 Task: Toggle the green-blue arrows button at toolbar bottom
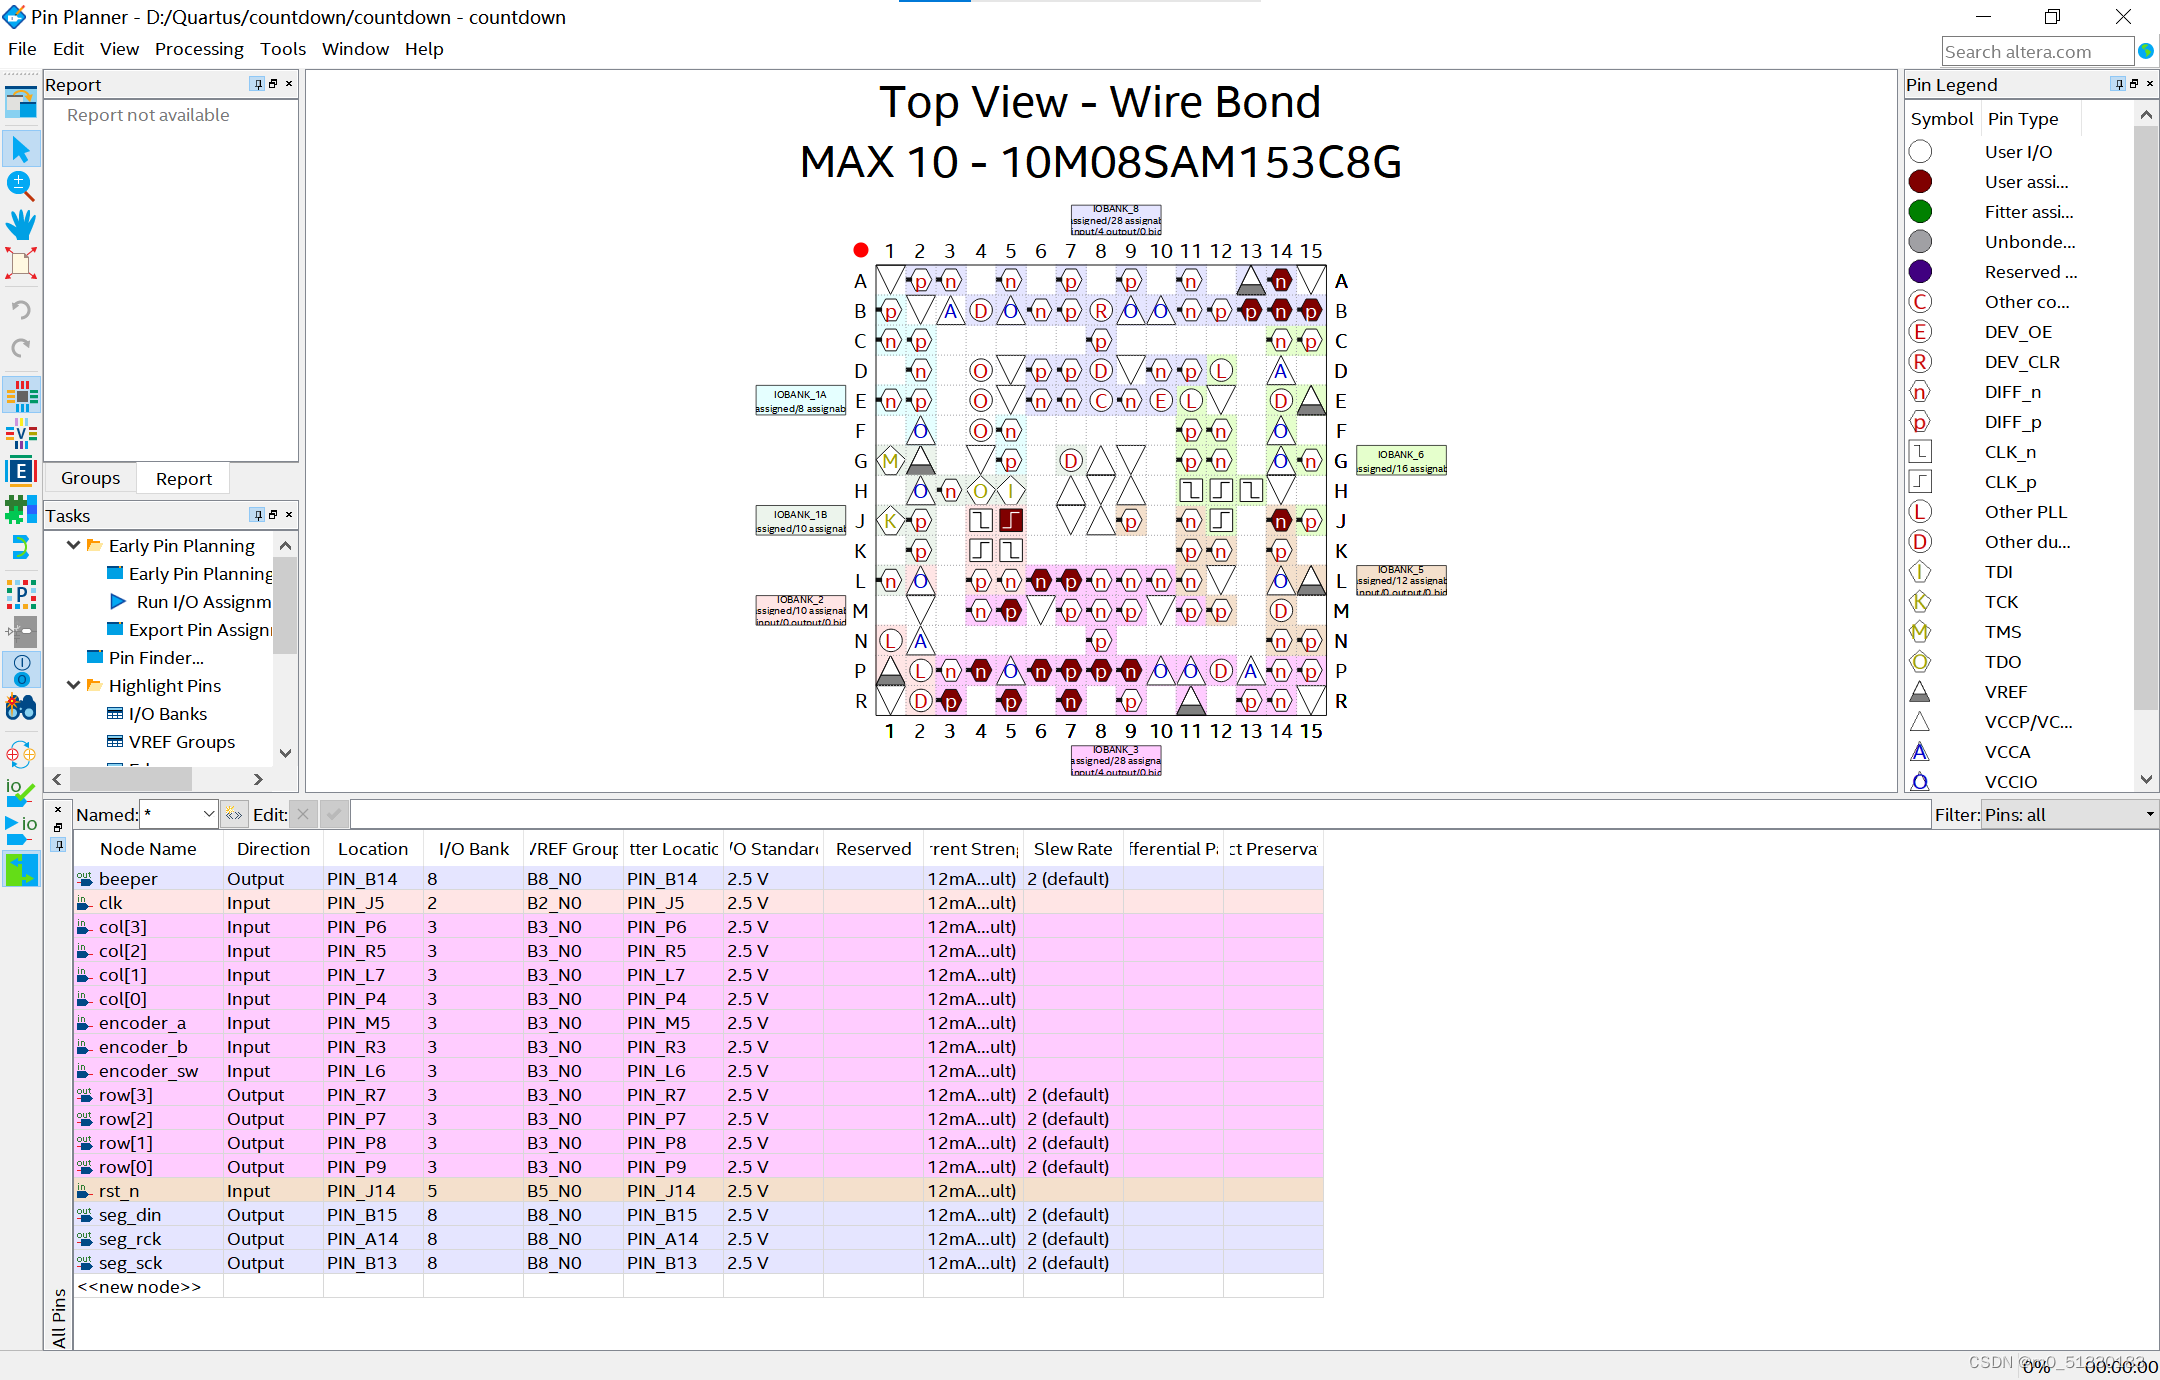click(21, 869)
